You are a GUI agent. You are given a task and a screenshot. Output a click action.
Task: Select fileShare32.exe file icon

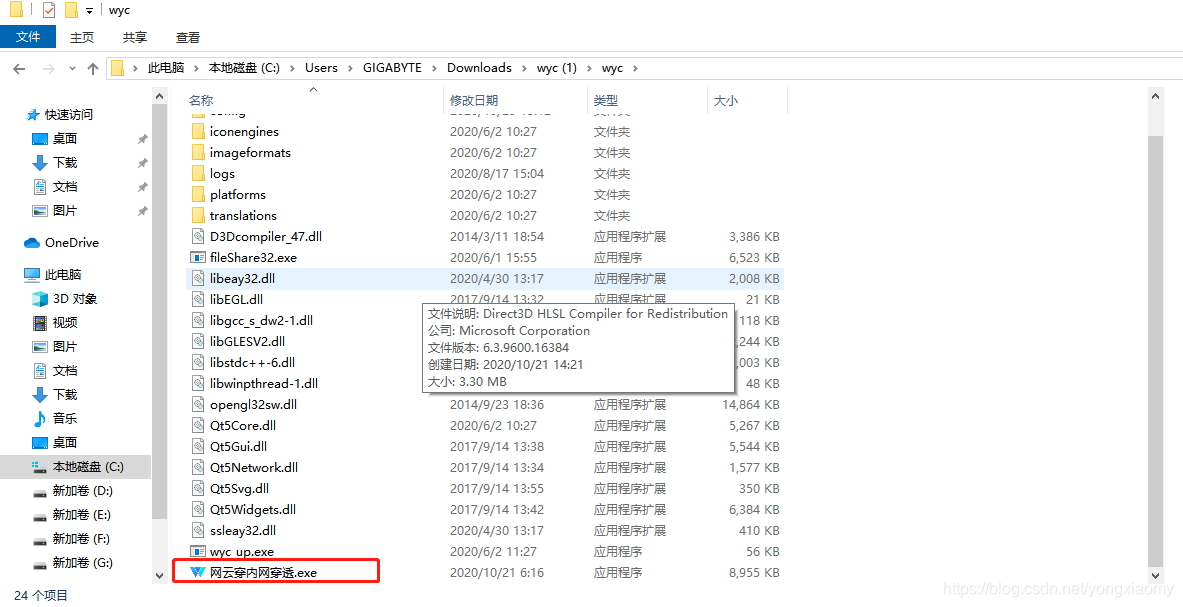coord(198,257)
